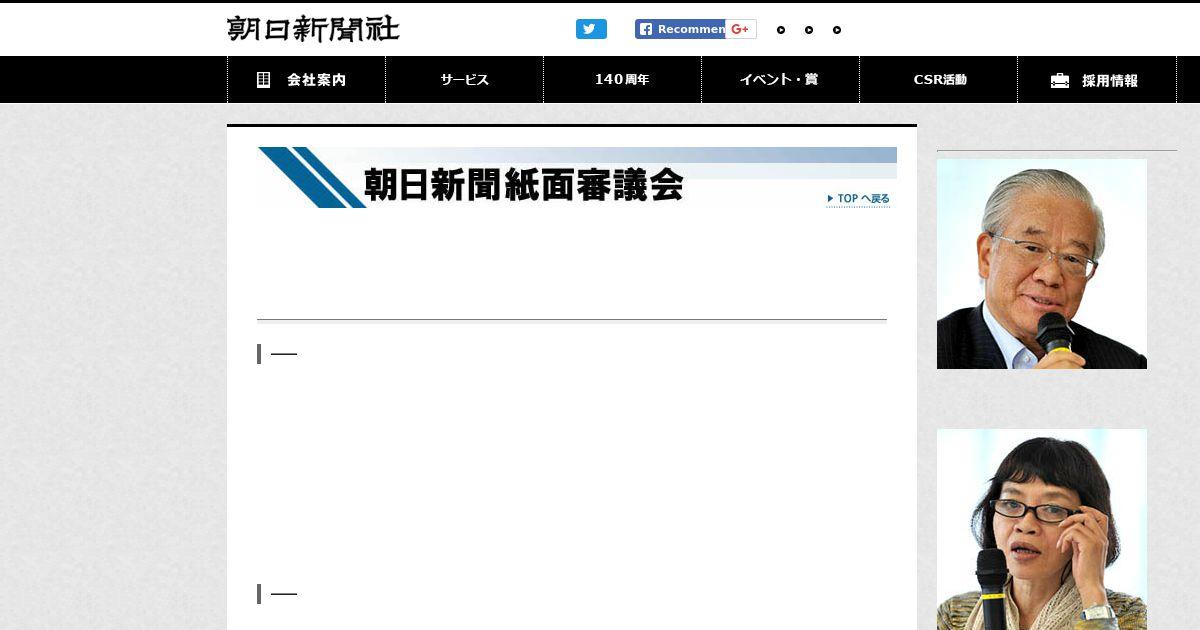The height and width of the screenshot is (630, 1200).
Task: Click the photo of the gray-haired man
Action: tap(1042, 264)
